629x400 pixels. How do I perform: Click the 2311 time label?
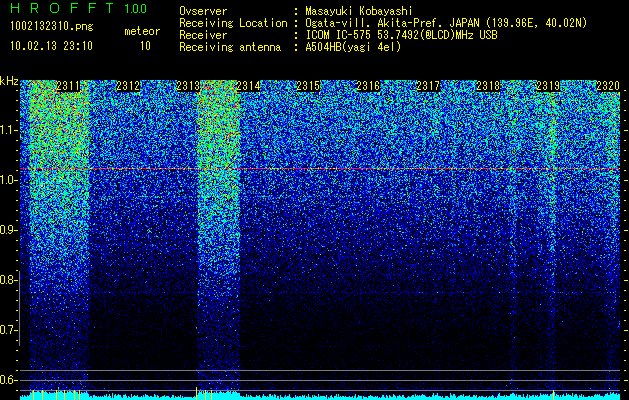tap(68, 86)
